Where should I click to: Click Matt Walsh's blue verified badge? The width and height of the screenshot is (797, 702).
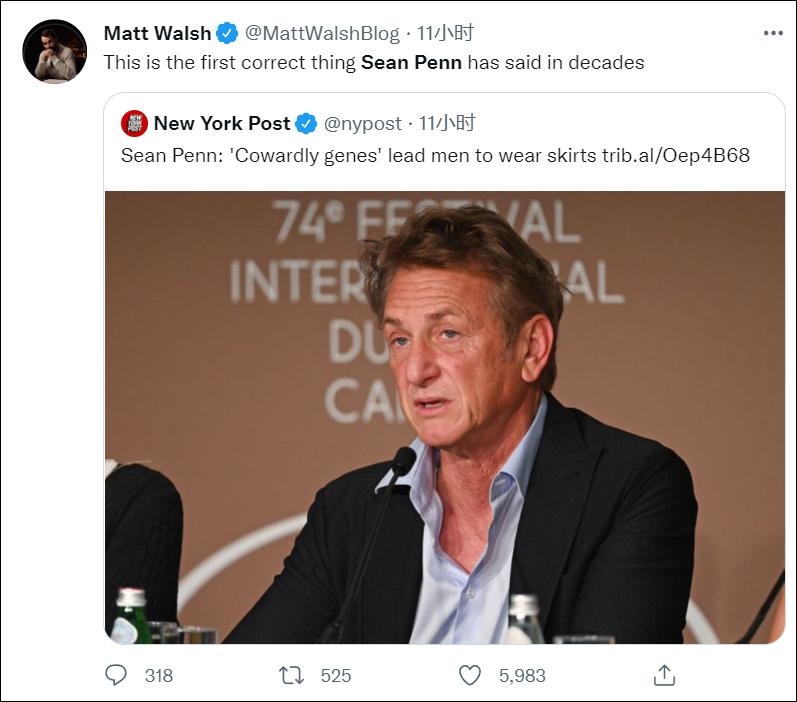[x=228, y=33]
